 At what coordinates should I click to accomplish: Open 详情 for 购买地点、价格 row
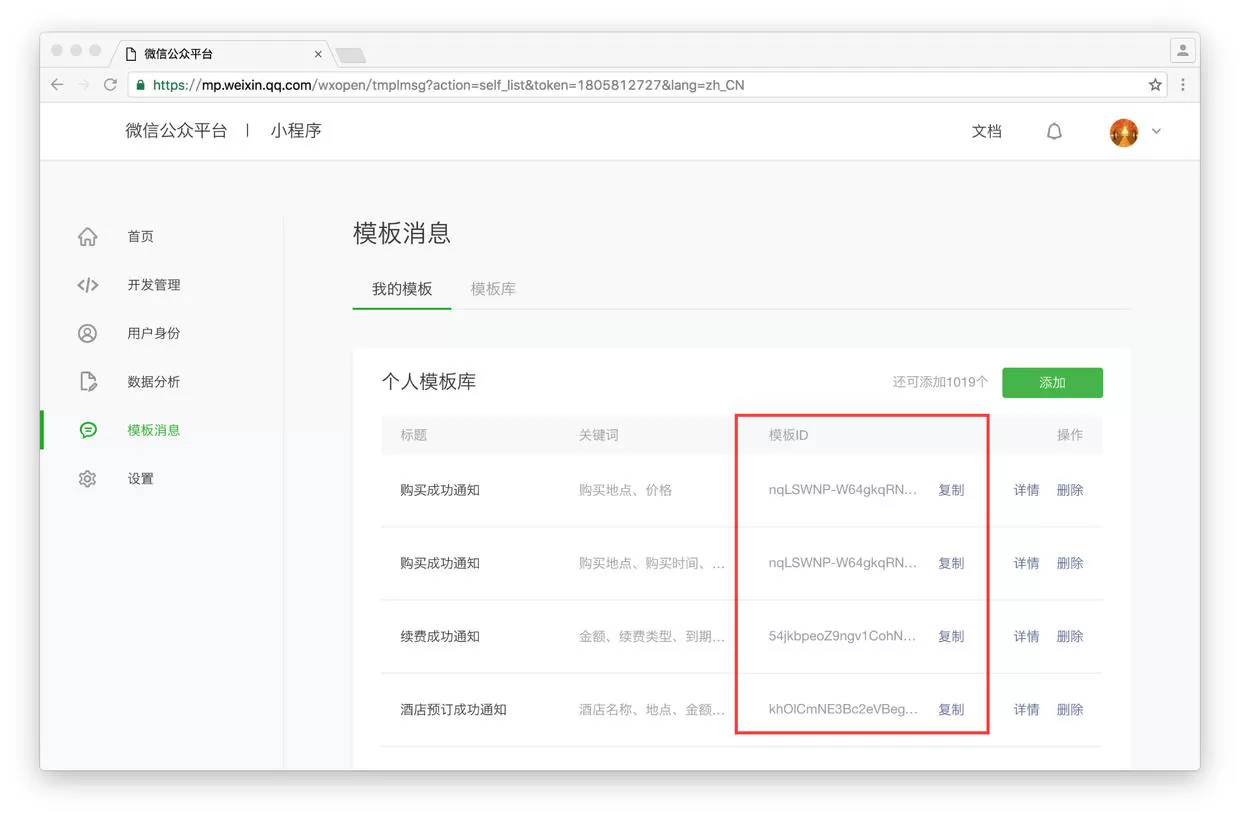pos(1027,490)
